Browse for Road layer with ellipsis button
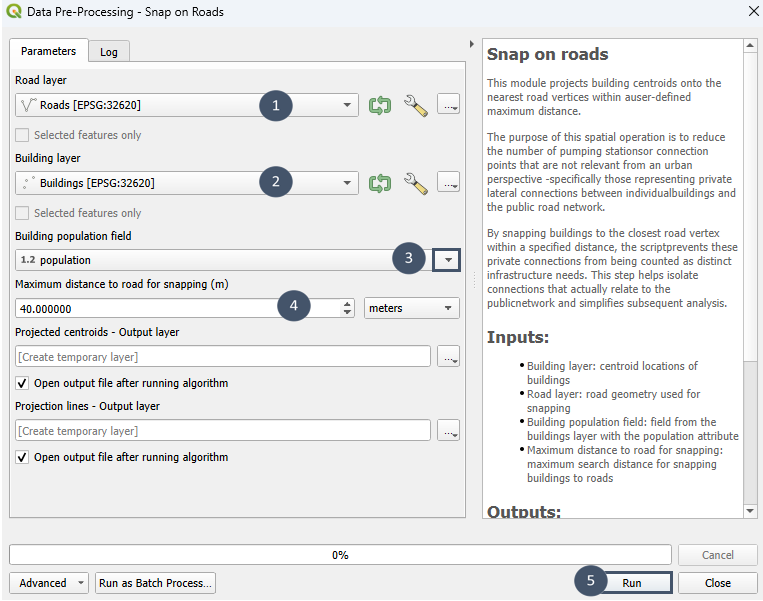This screenshot has width=763, height=601. coord(449,105)
